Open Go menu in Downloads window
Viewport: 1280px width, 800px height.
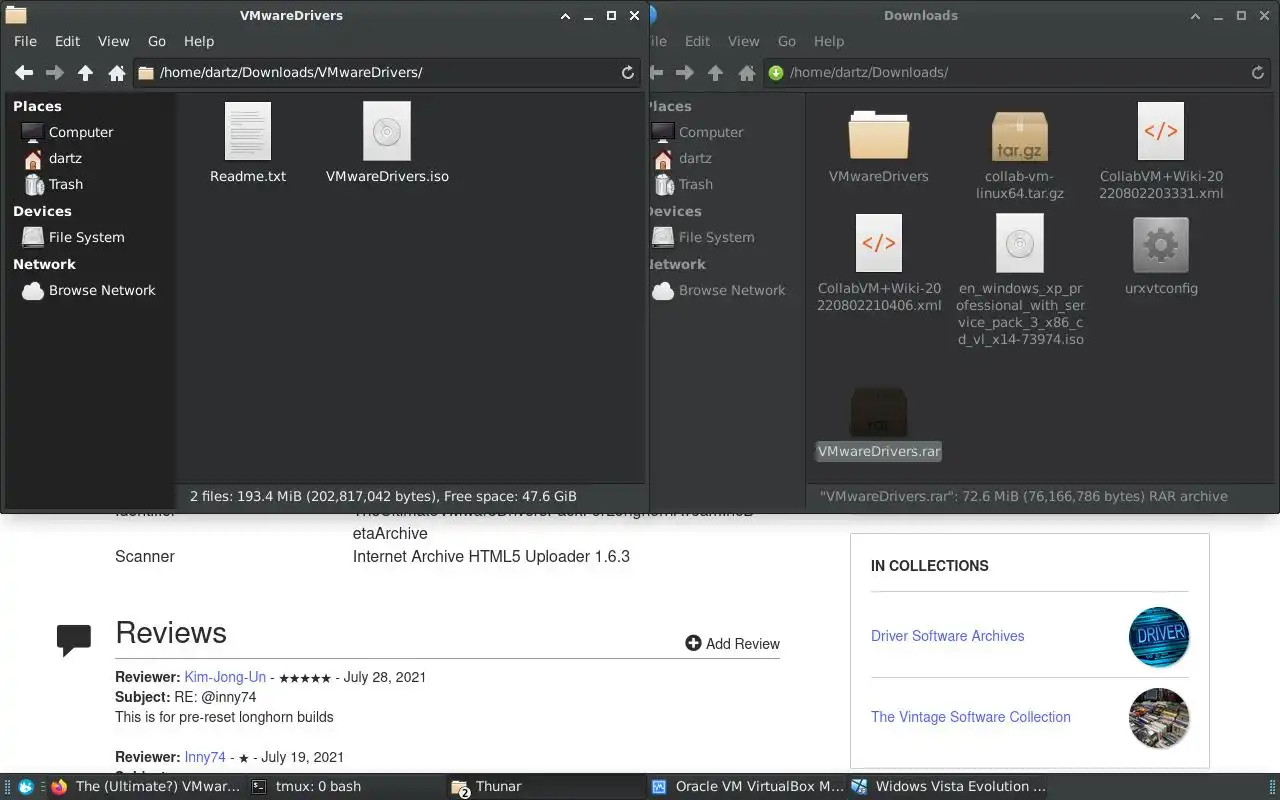(x=787, y=41)
